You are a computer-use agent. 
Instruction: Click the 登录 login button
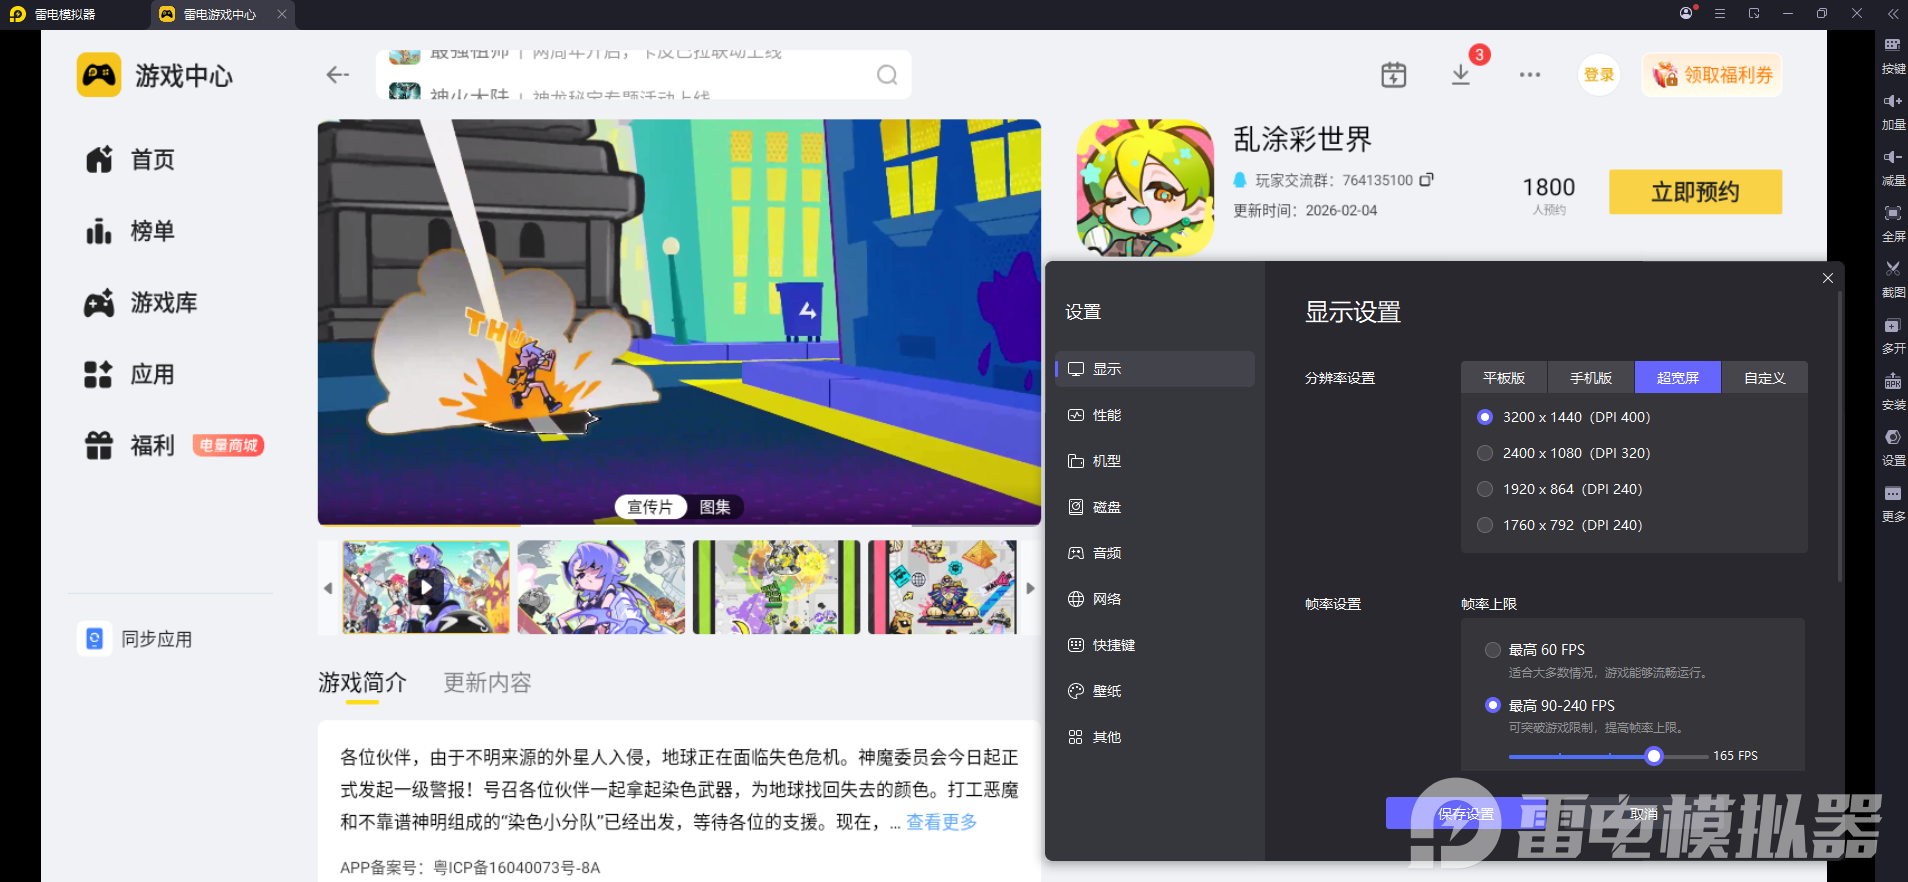tap(1599, 75)
